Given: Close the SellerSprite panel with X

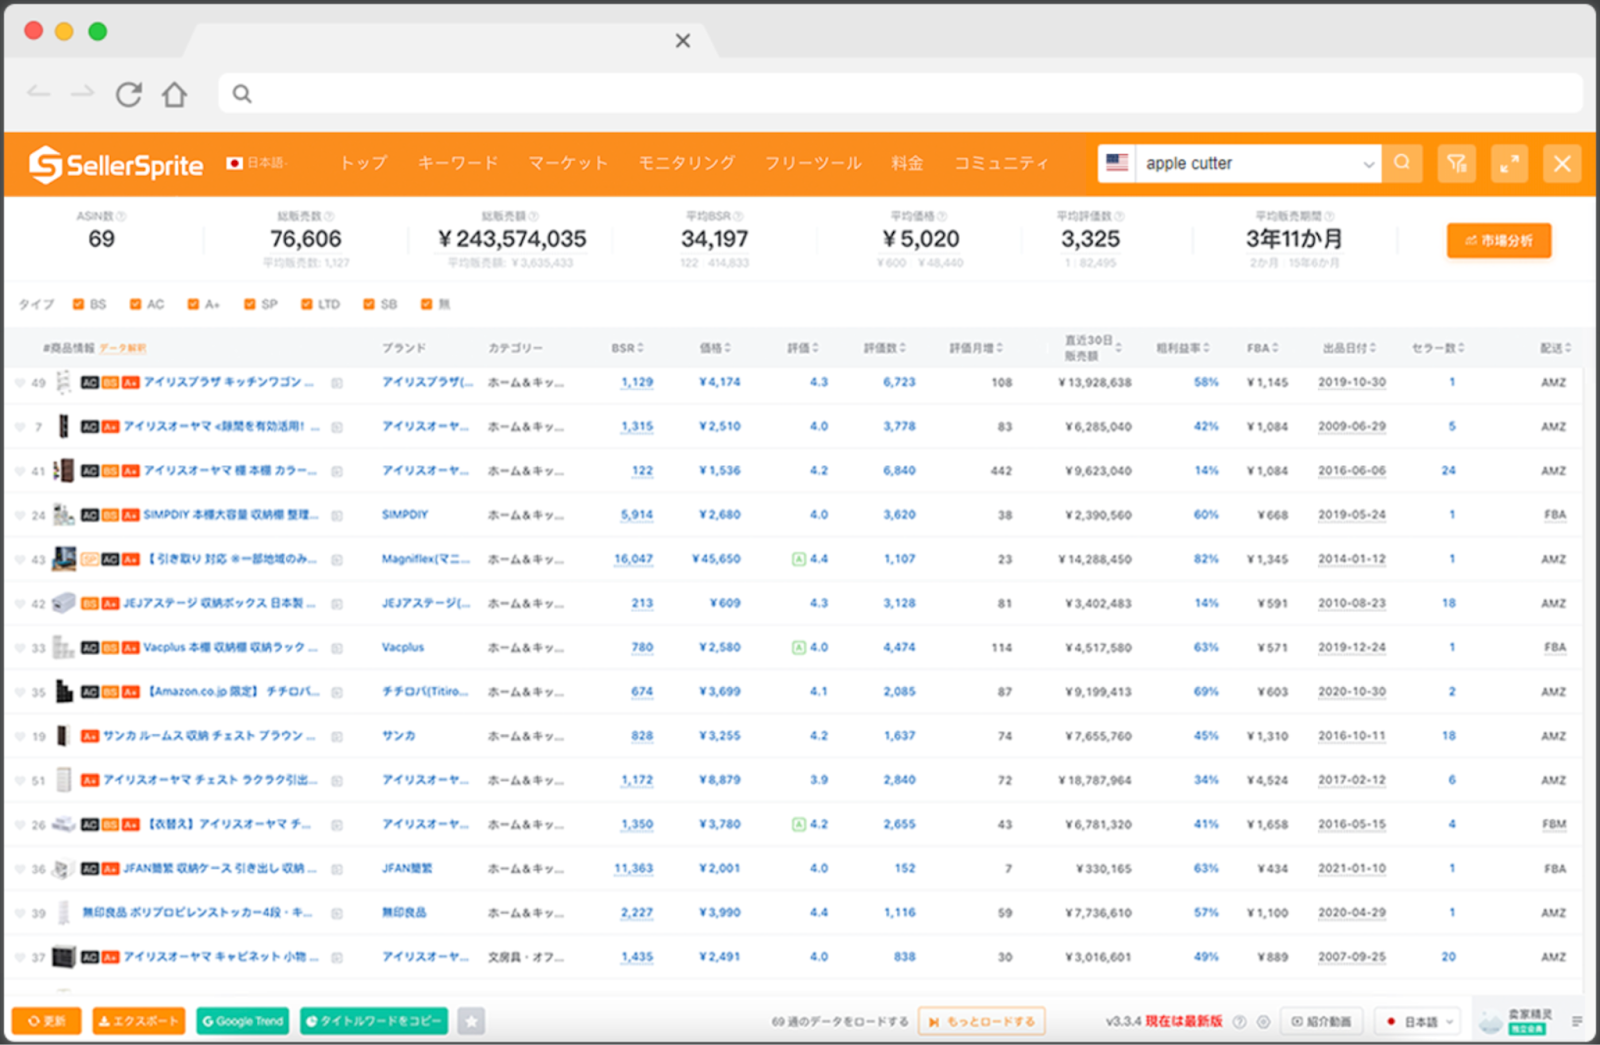Looking at the screenshot, I should pos(1562,163).
